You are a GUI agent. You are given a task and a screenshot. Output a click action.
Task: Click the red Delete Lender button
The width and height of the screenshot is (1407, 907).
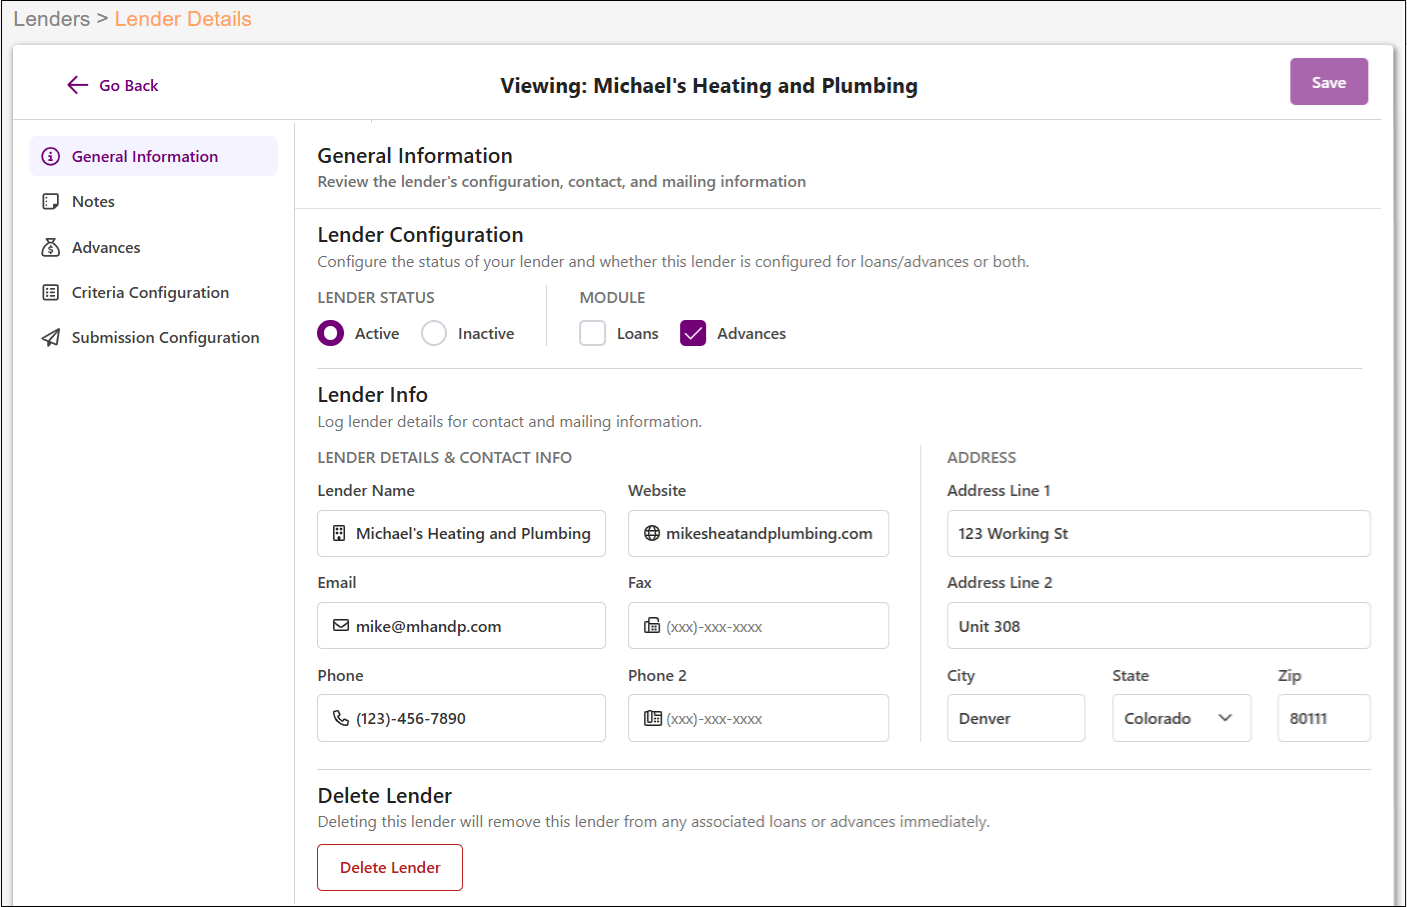[390, 867]
